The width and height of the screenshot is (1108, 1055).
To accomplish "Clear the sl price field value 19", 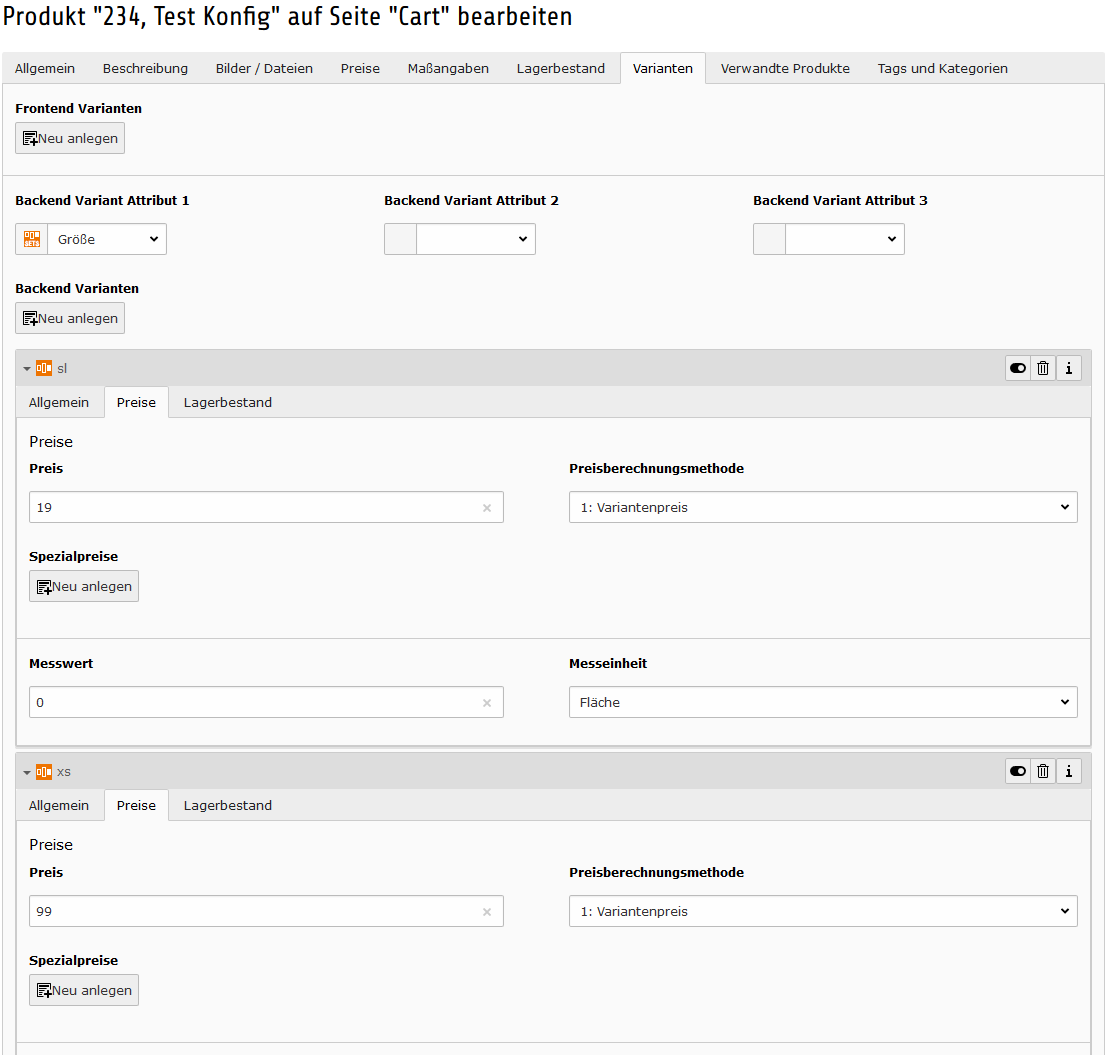I will point(487,508).
